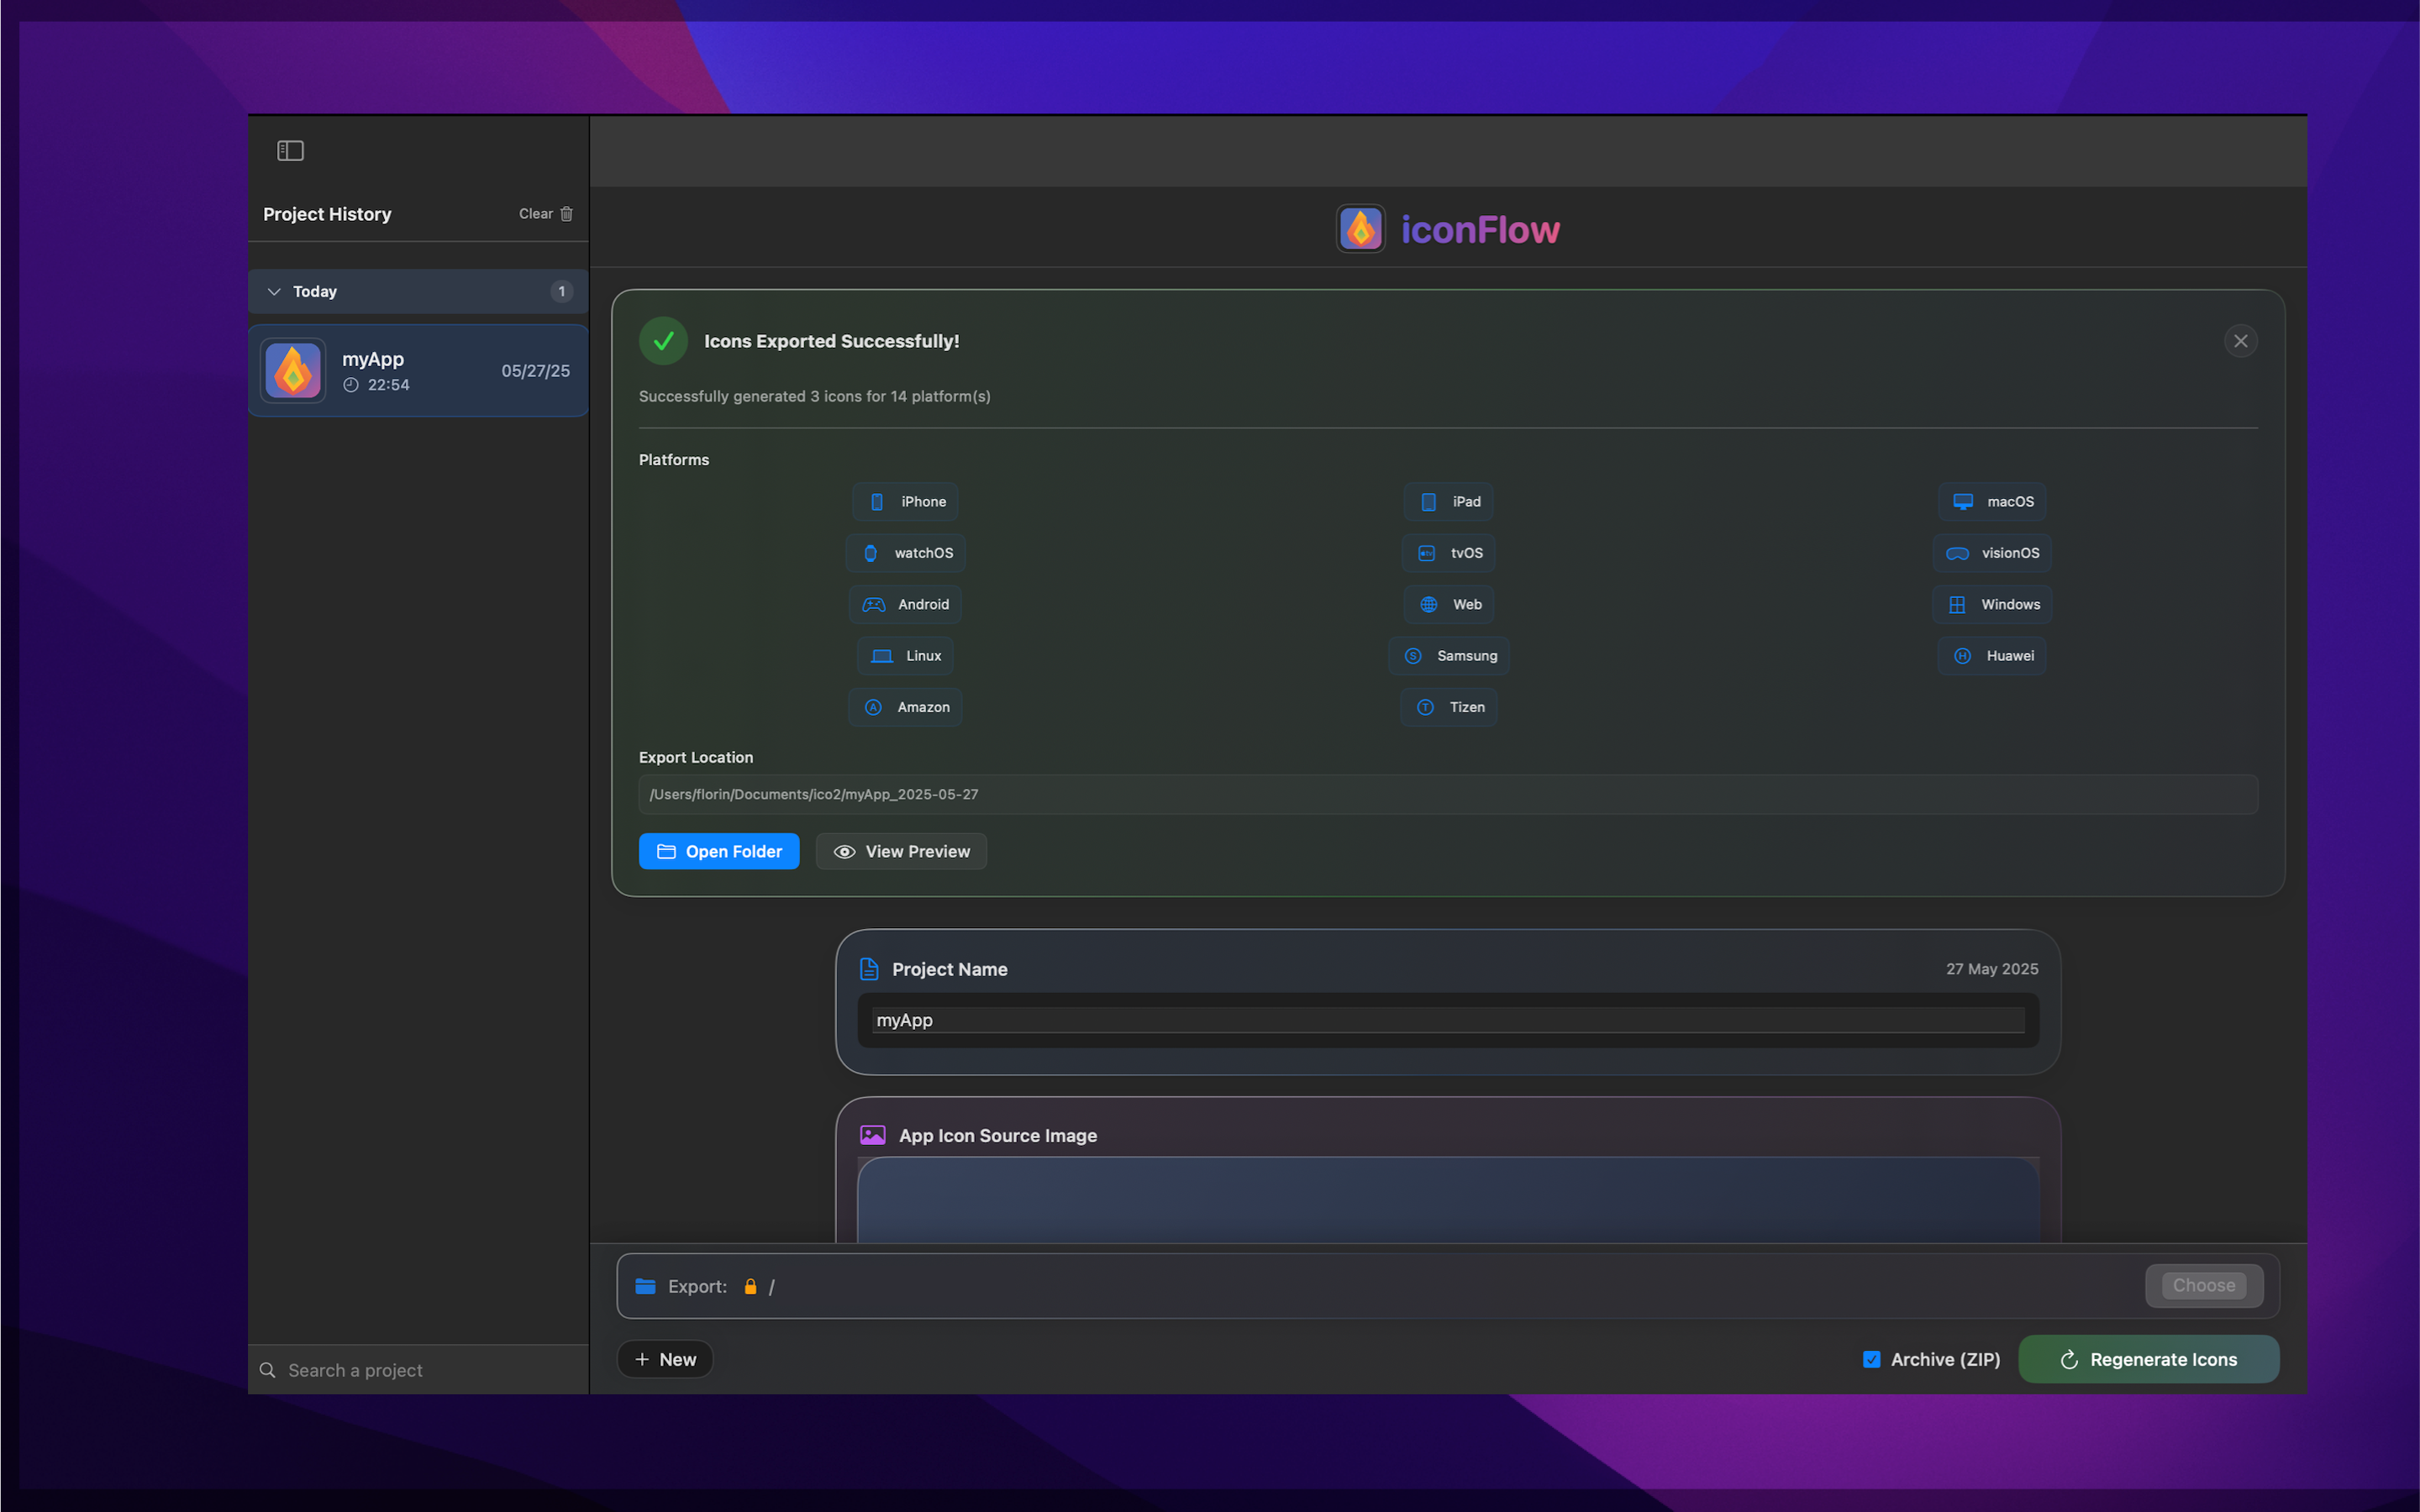The image size is (2420, 1512).
Task: Click the Huawei platform chip
Action: tap(1992, 656)
